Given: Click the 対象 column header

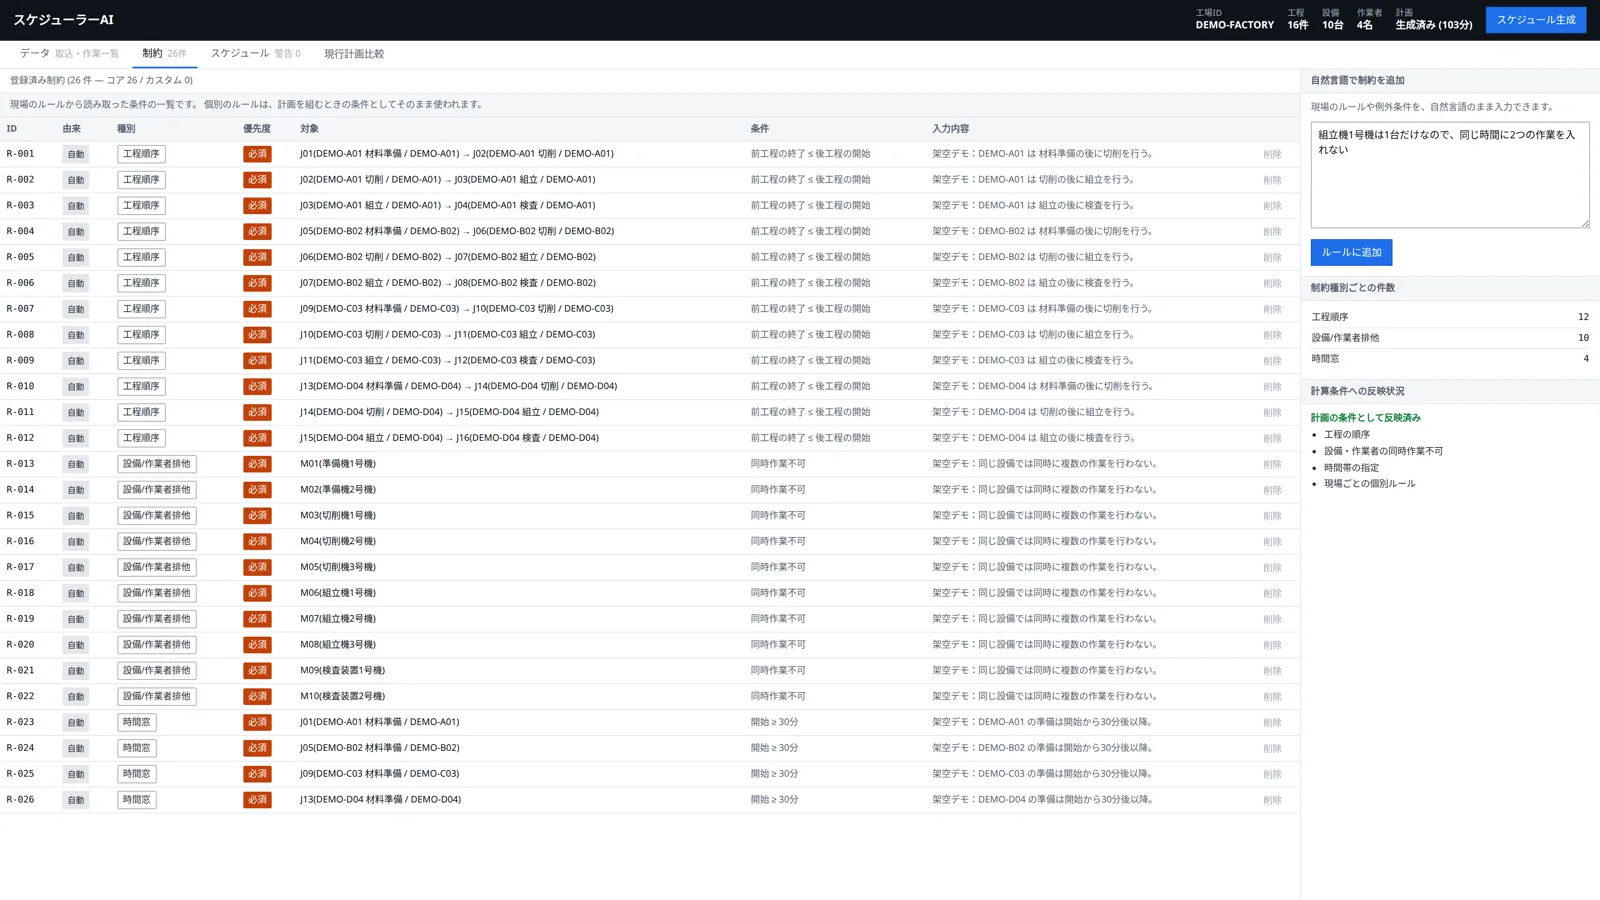Looking at the screenshot, I should 309,129.
